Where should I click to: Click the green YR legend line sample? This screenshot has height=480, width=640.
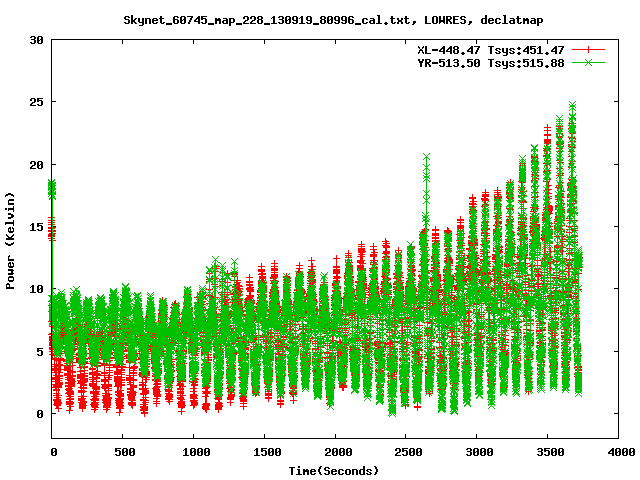pos(589,62)
